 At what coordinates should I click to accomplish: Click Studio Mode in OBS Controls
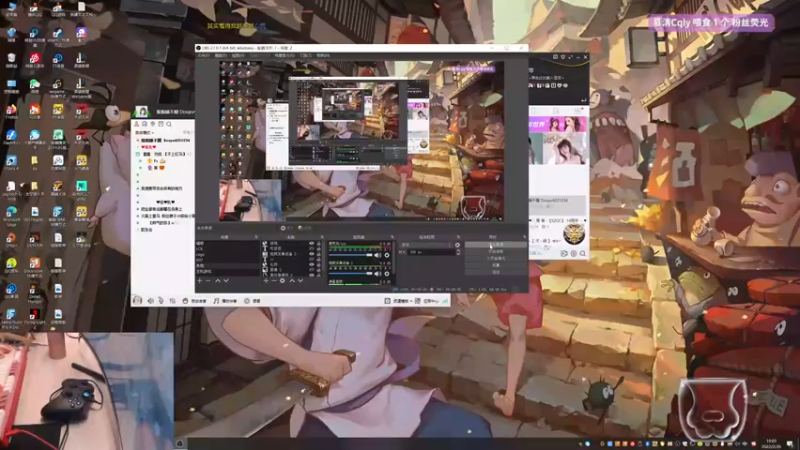495,258
